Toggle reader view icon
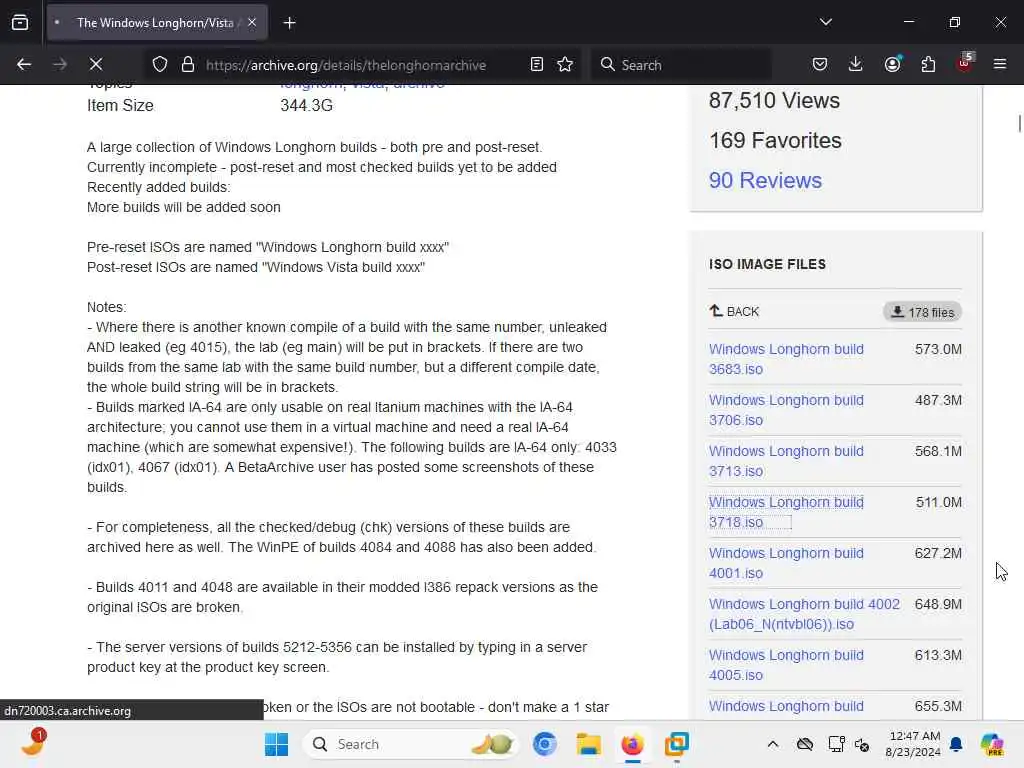1024x768 pixels. click(537, 65)
